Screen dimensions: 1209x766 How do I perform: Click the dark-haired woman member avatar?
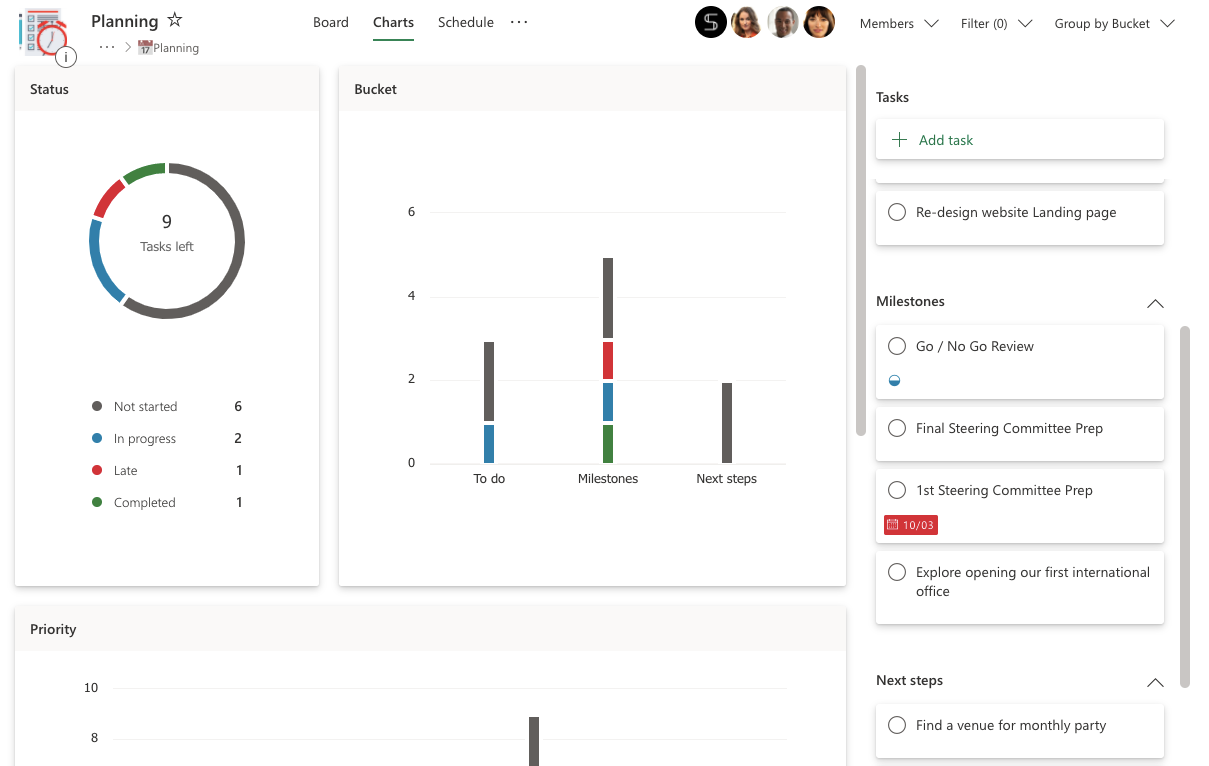pyautogui.click(x=819, y=22)
